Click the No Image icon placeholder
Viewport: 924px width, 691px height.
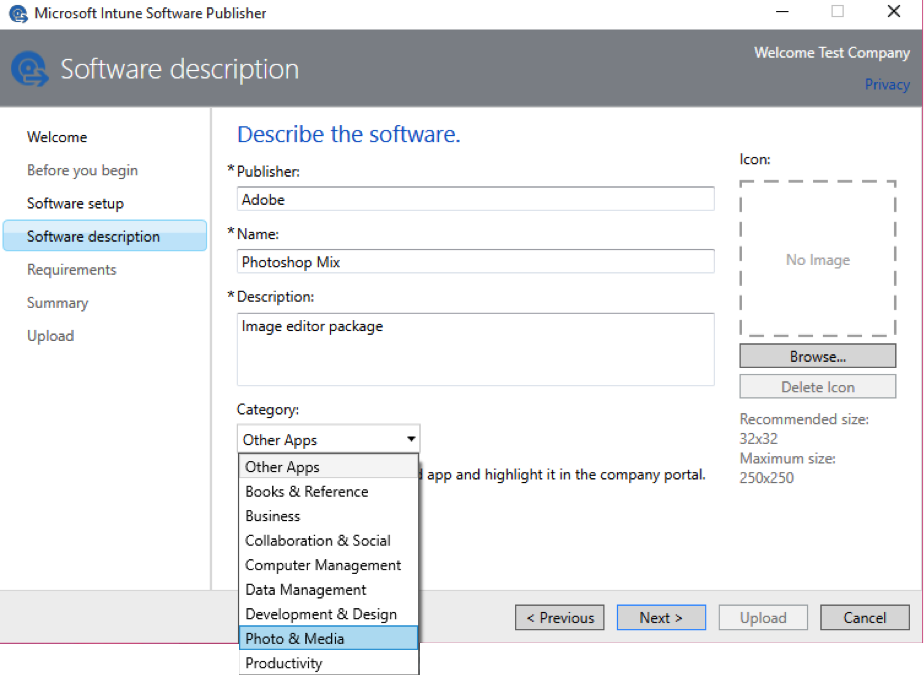pyautogui.click(x=817, y=260)
